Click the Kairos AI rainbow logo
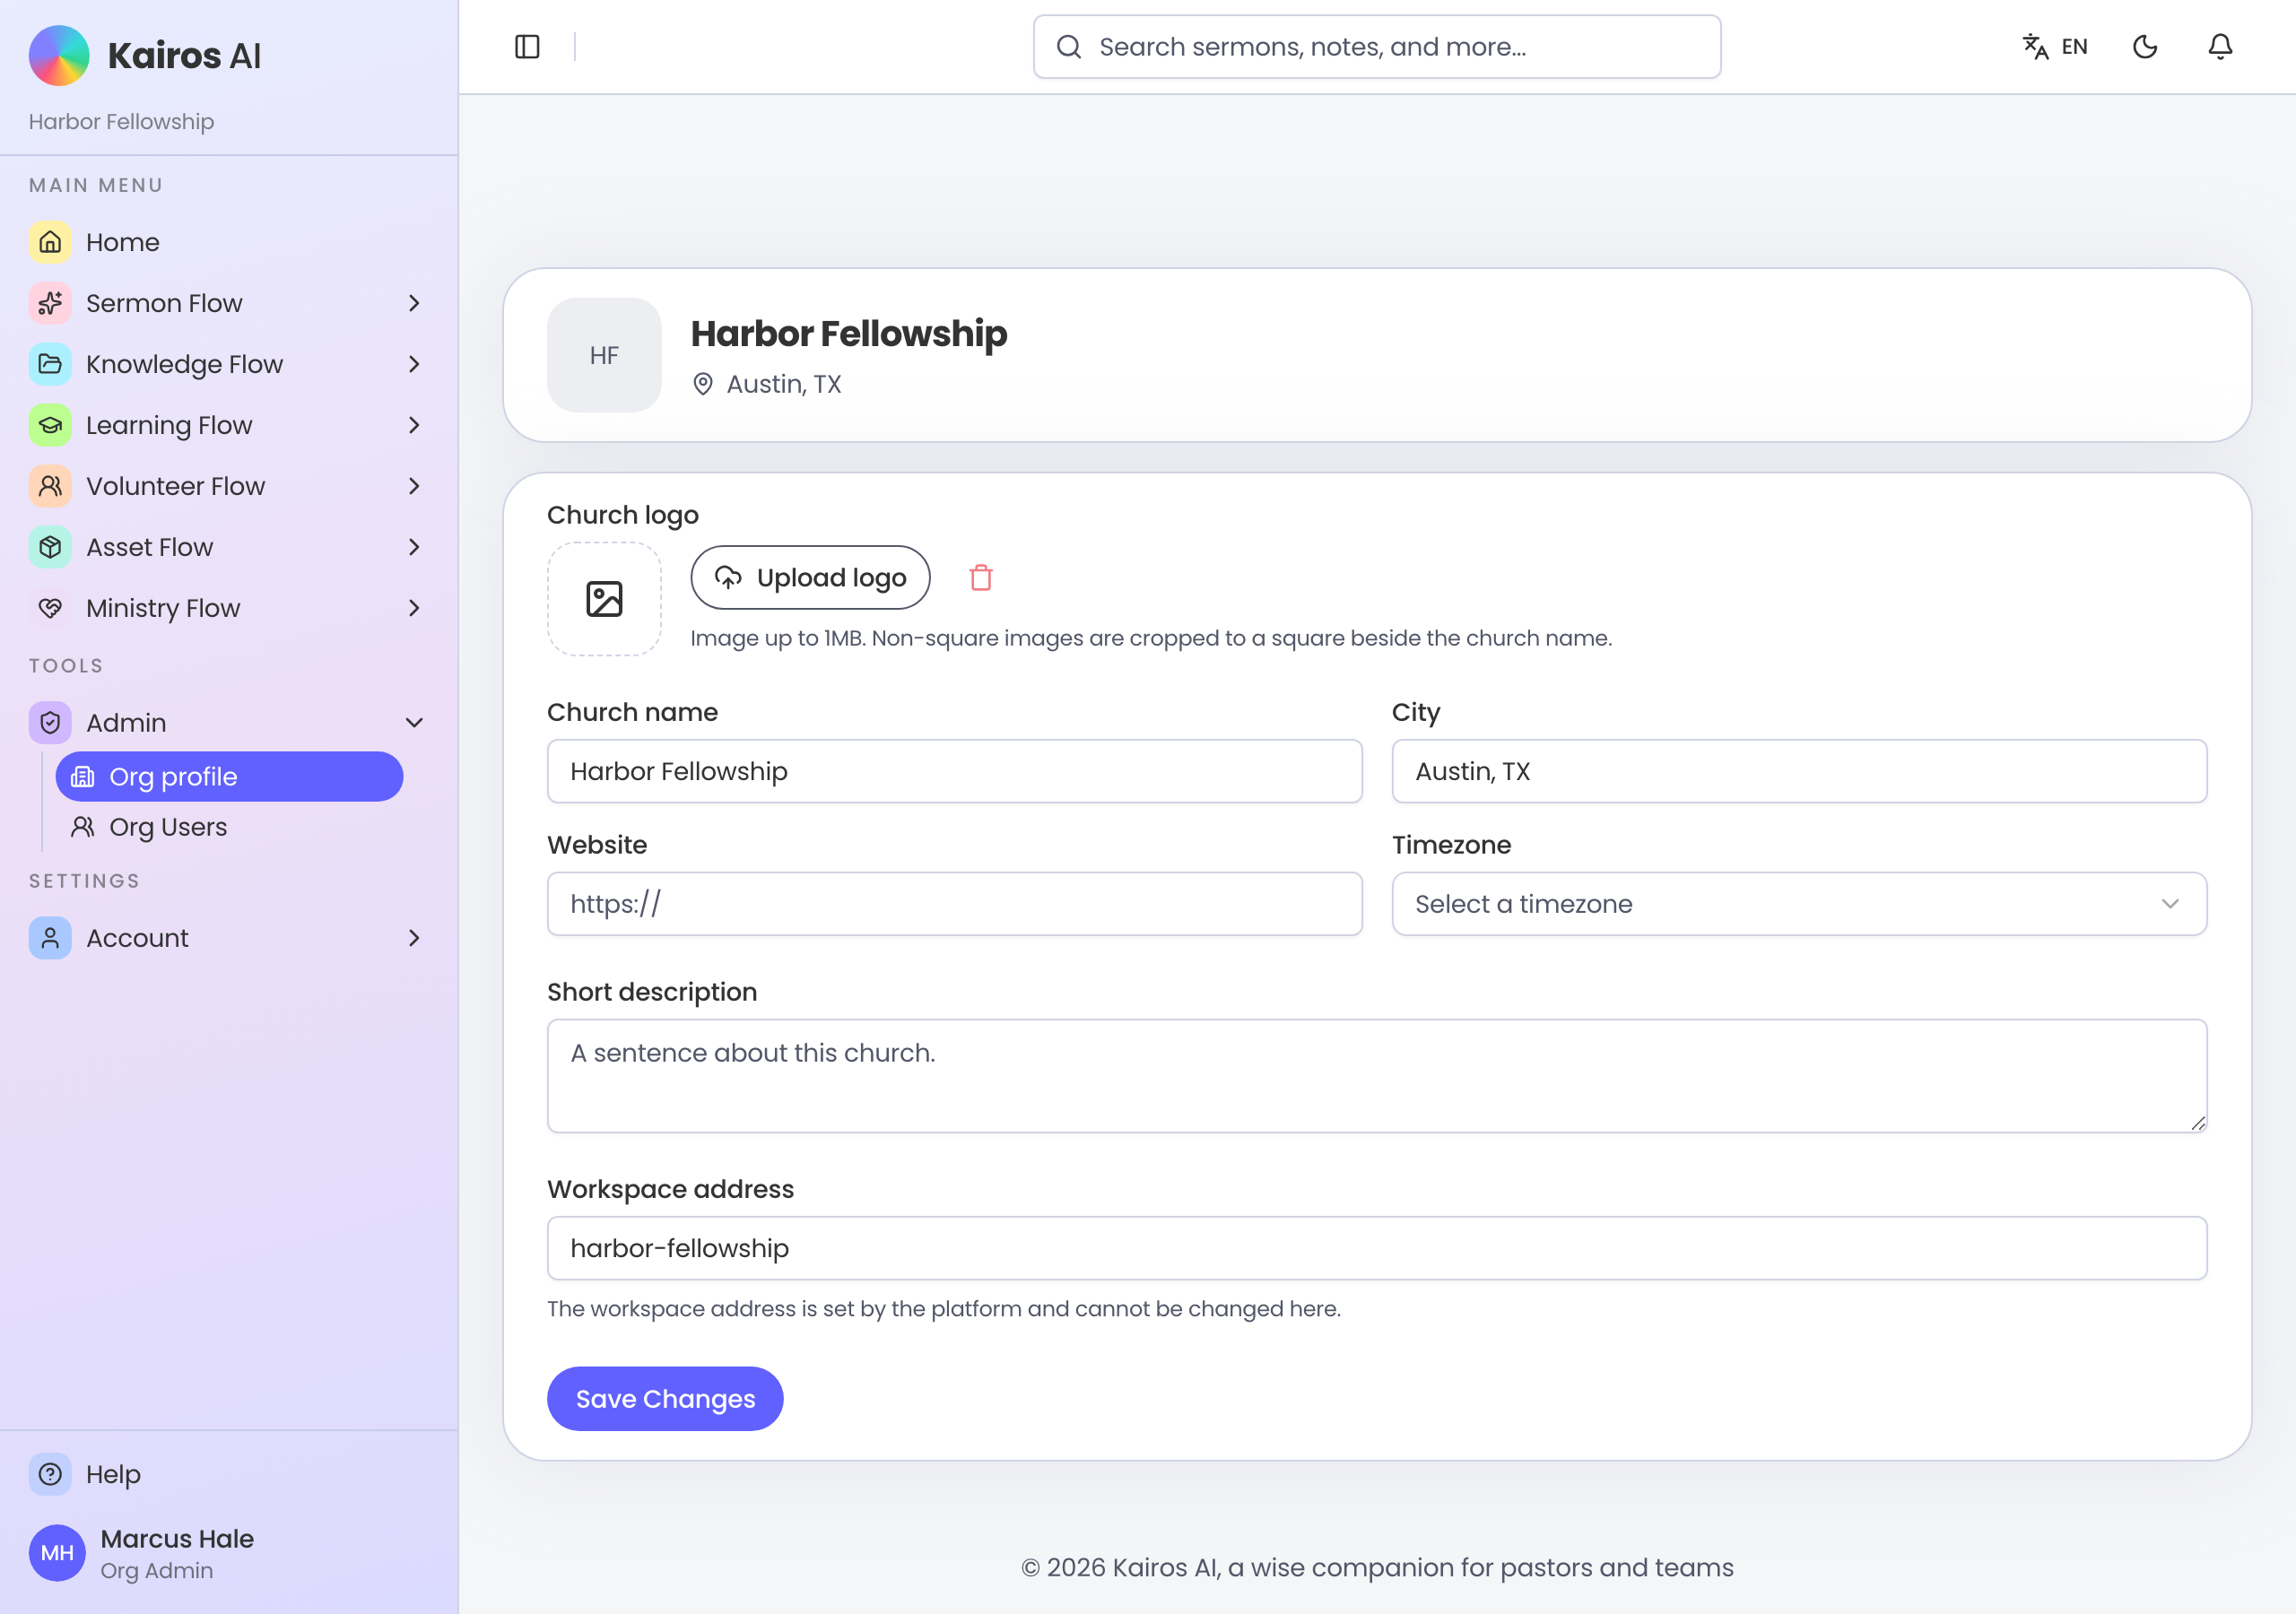 point(59,55)
